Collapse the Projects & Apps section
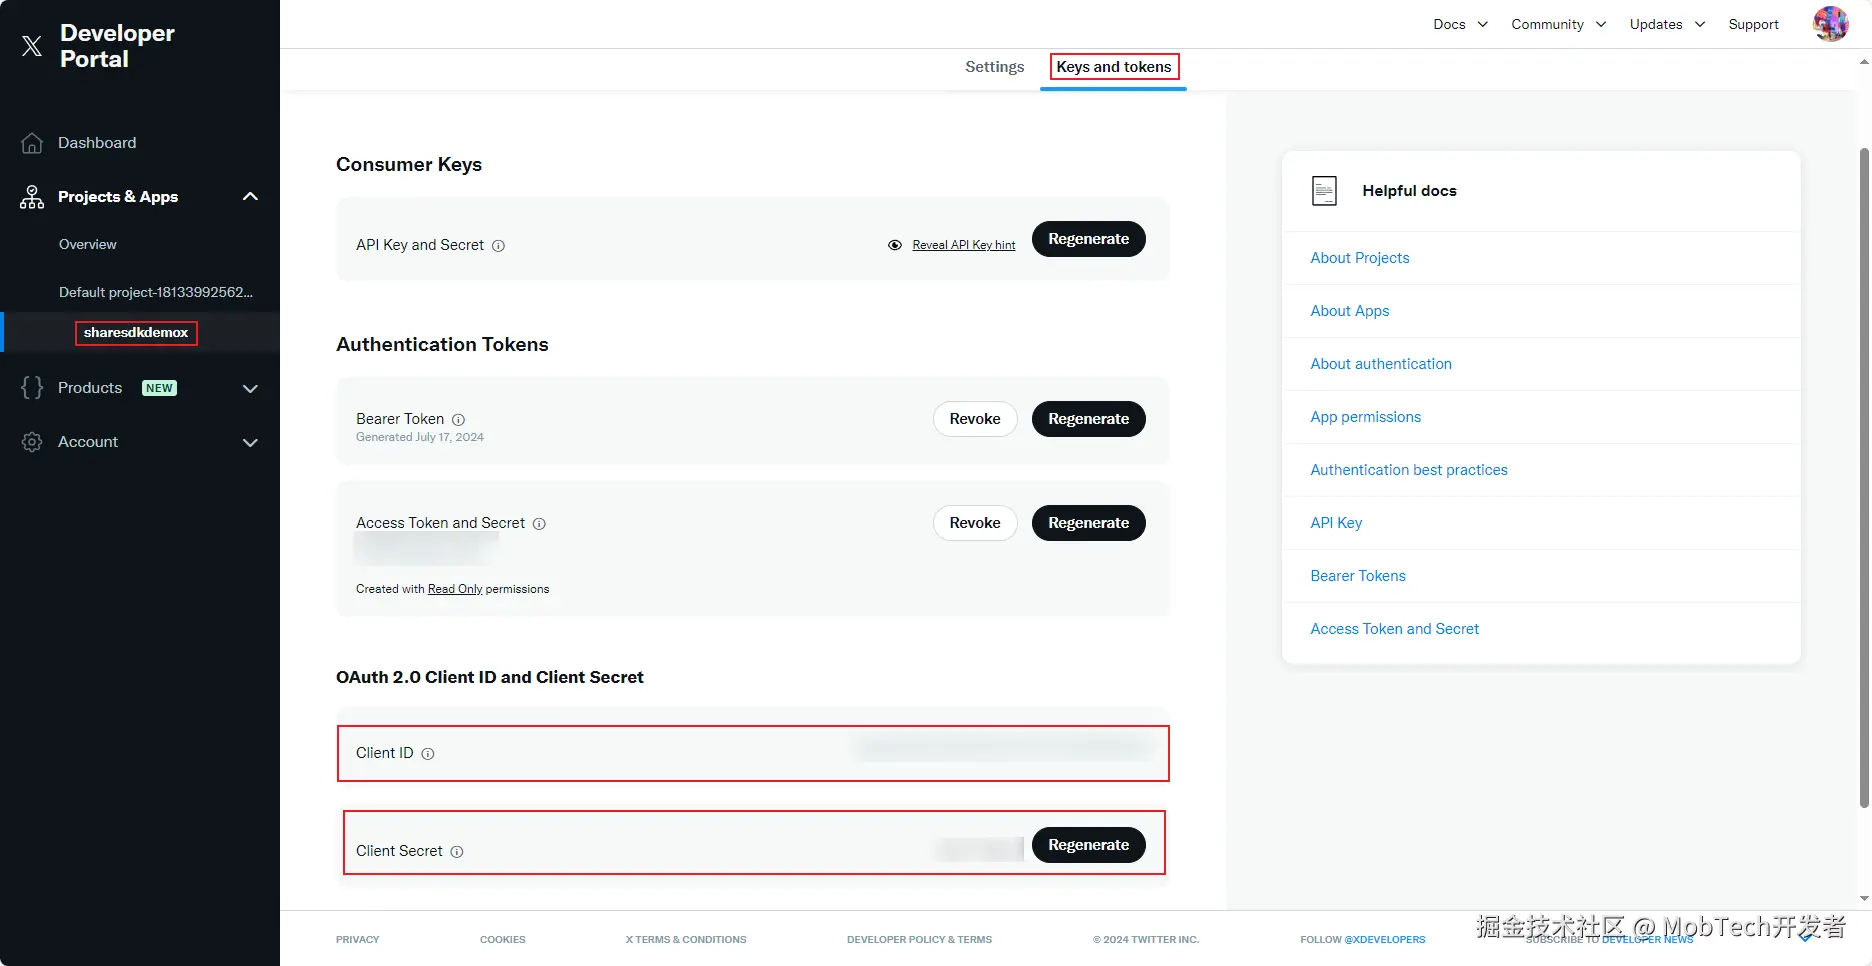Image resolution: width=1872 pixels, height=966 pixels. tap(250, 197)
